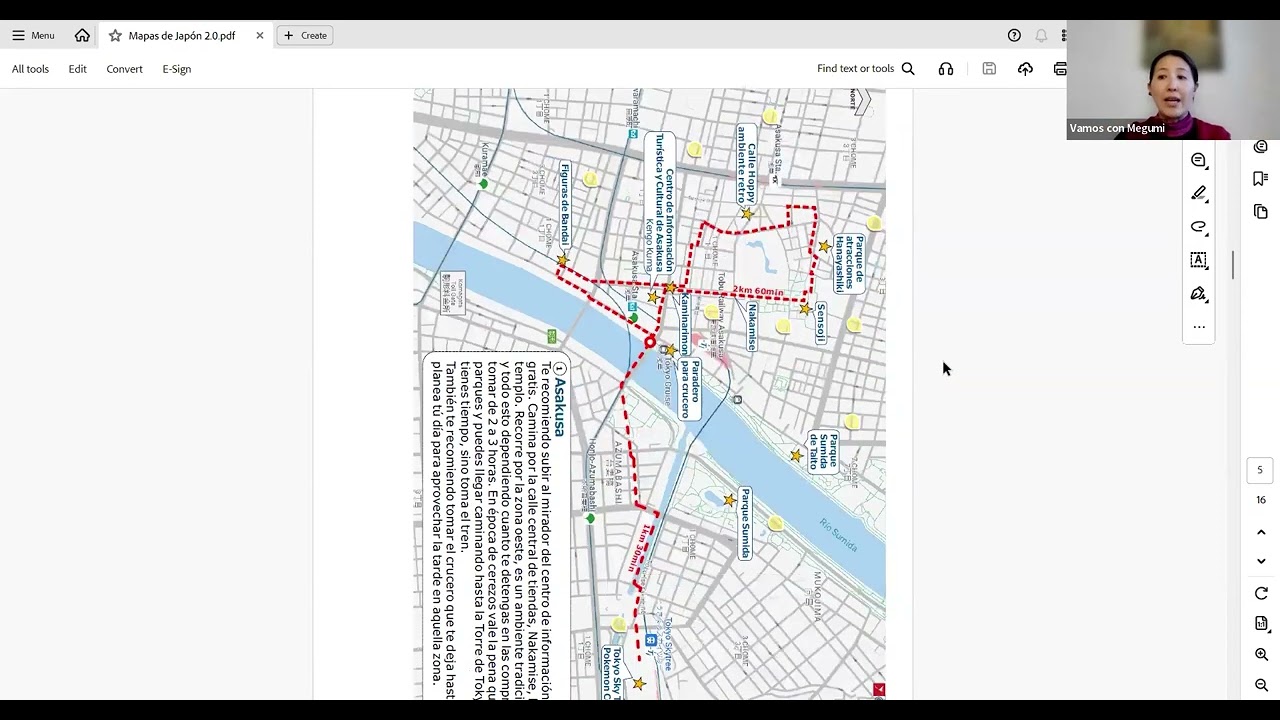Close the Mapas de Japón 2.0.pdf tab
This screenshot has width=1280, height=720.
pyautogui.click(x=260, y=35)
